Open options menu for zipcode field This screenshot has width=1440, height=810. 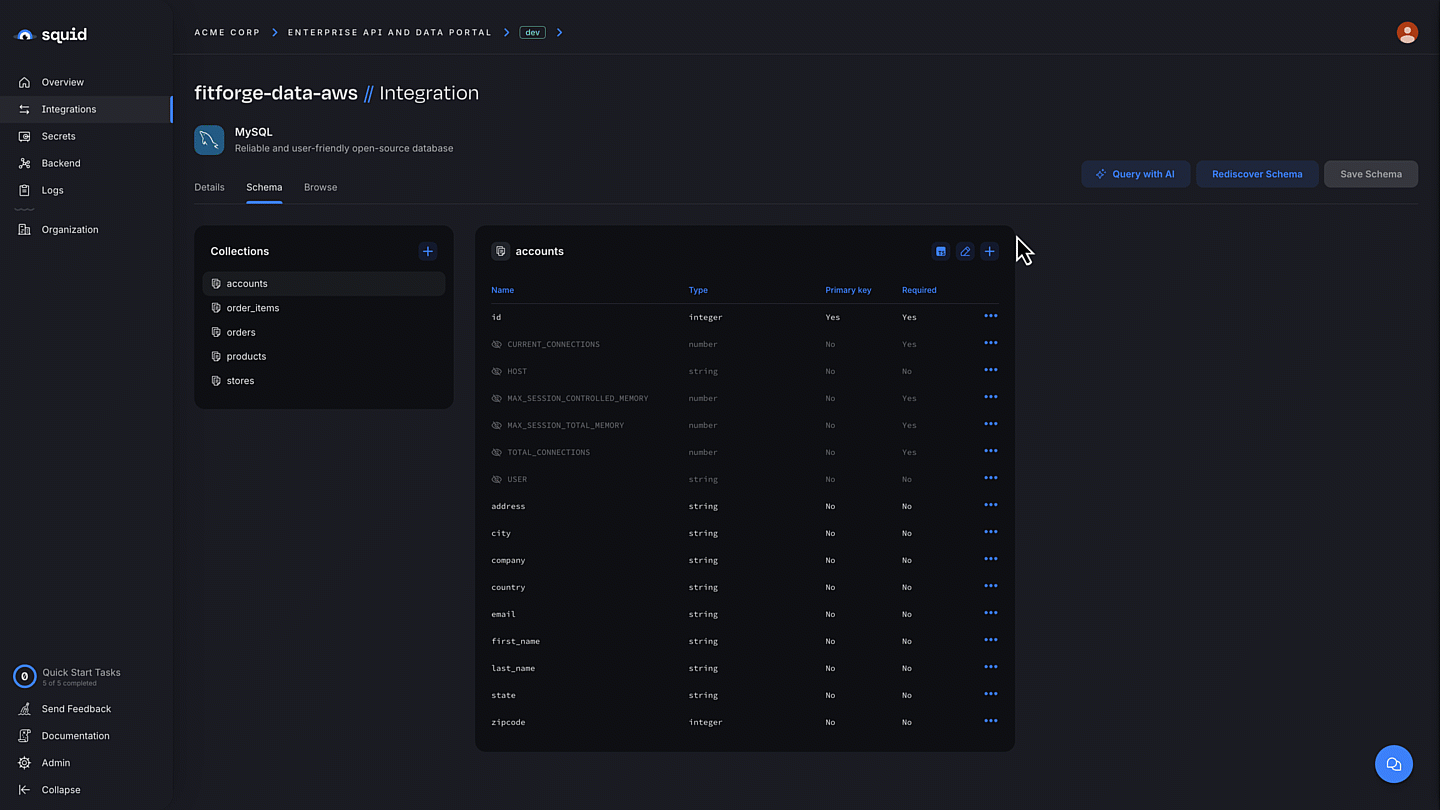991,721
